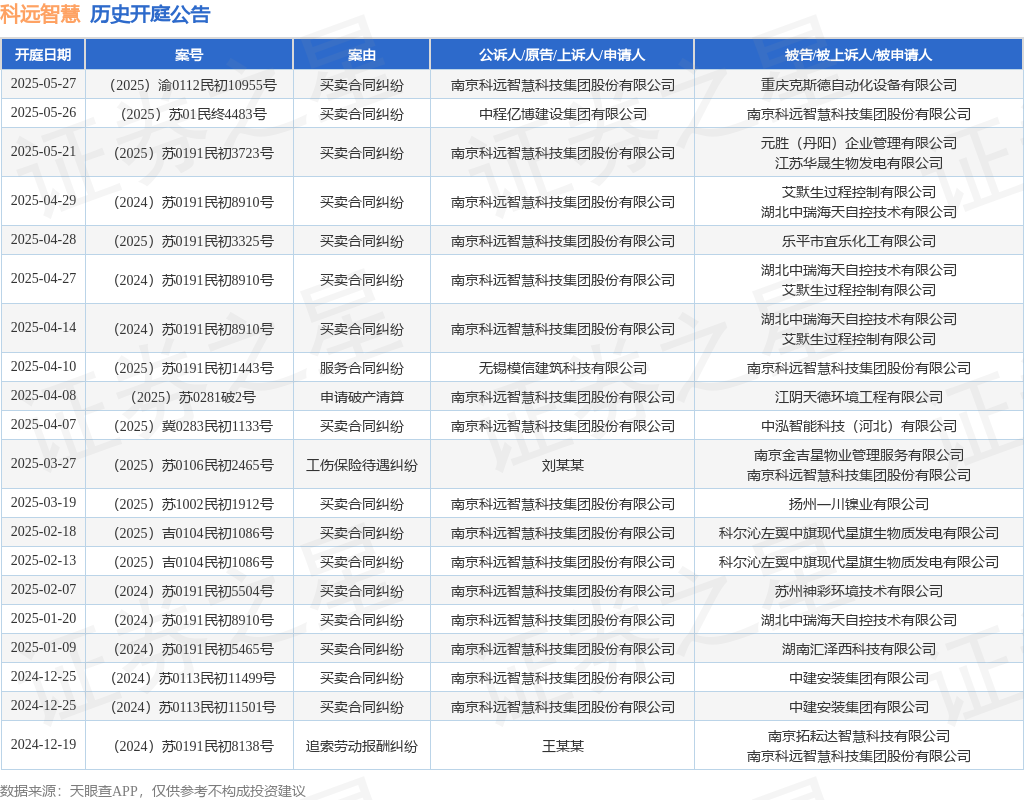Click the 科远智慧 title text
Image resolution: width=1024 pixels, height=800 pixels.
40,14
